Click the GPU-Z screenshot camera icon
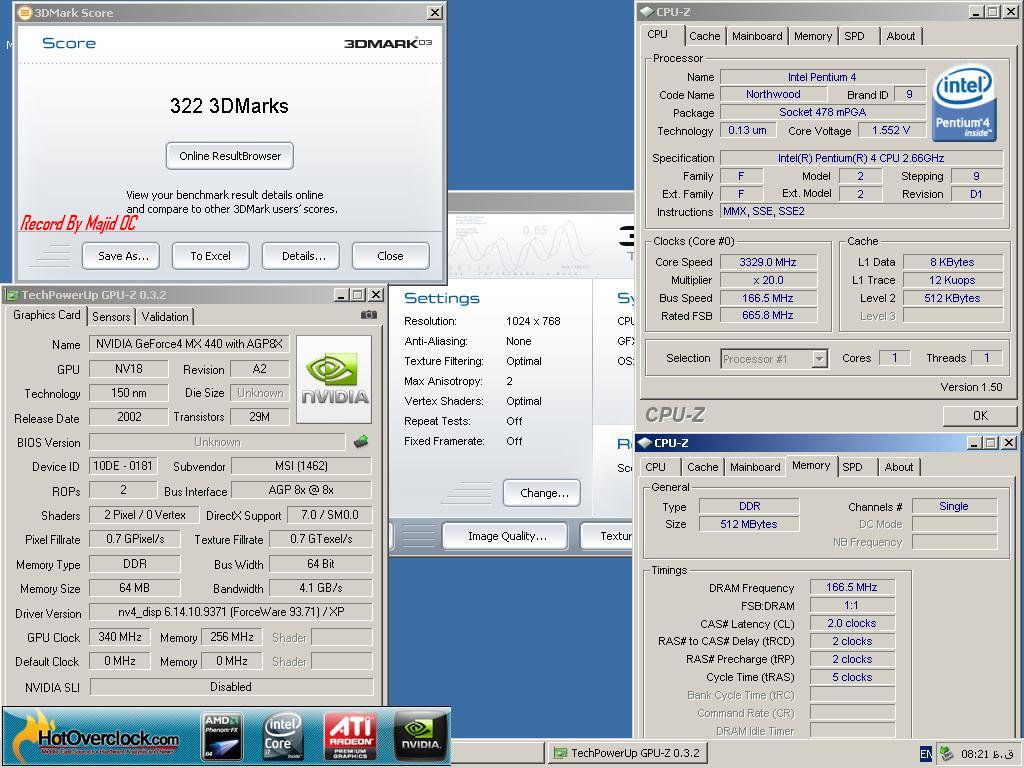This screenshot has height=768, width=1024. [368, 315]
